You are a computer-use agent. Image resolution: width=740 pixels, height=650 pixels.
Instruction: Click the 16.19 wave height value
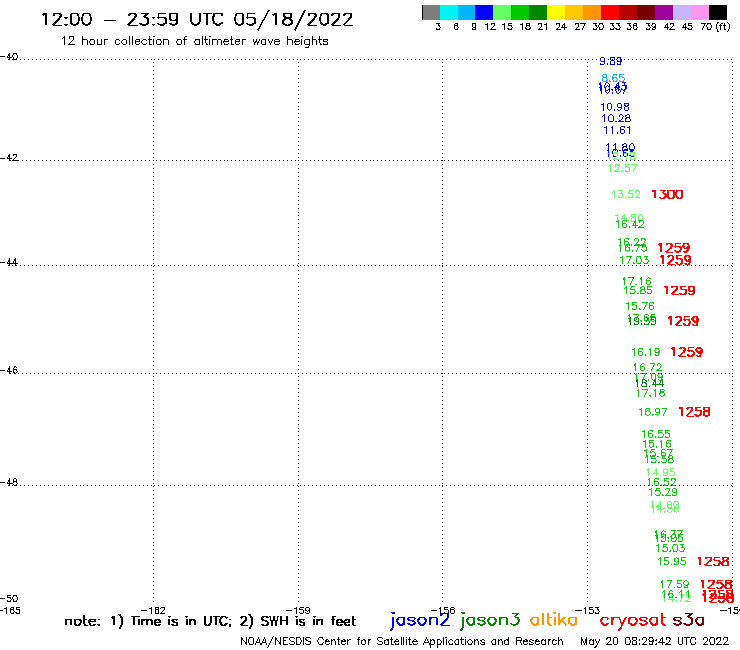pyautogui.click(x=646, y=352)
